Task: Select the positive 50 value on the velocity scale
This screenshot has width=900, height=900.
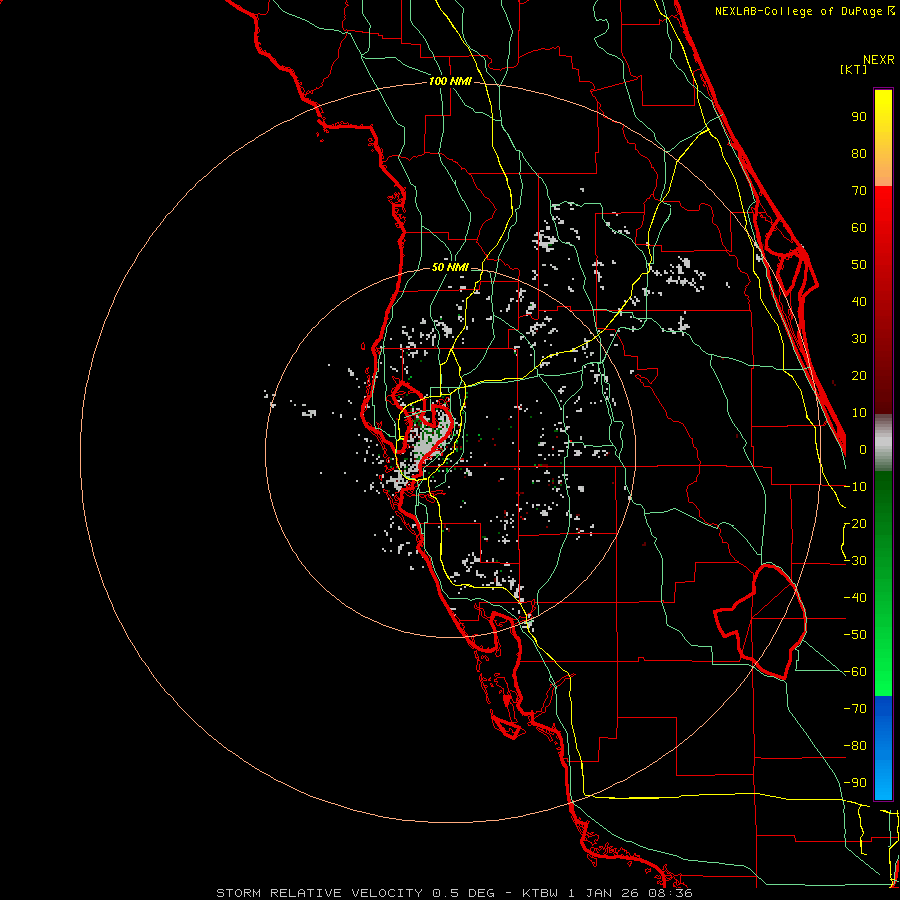Action: [859, 265]
